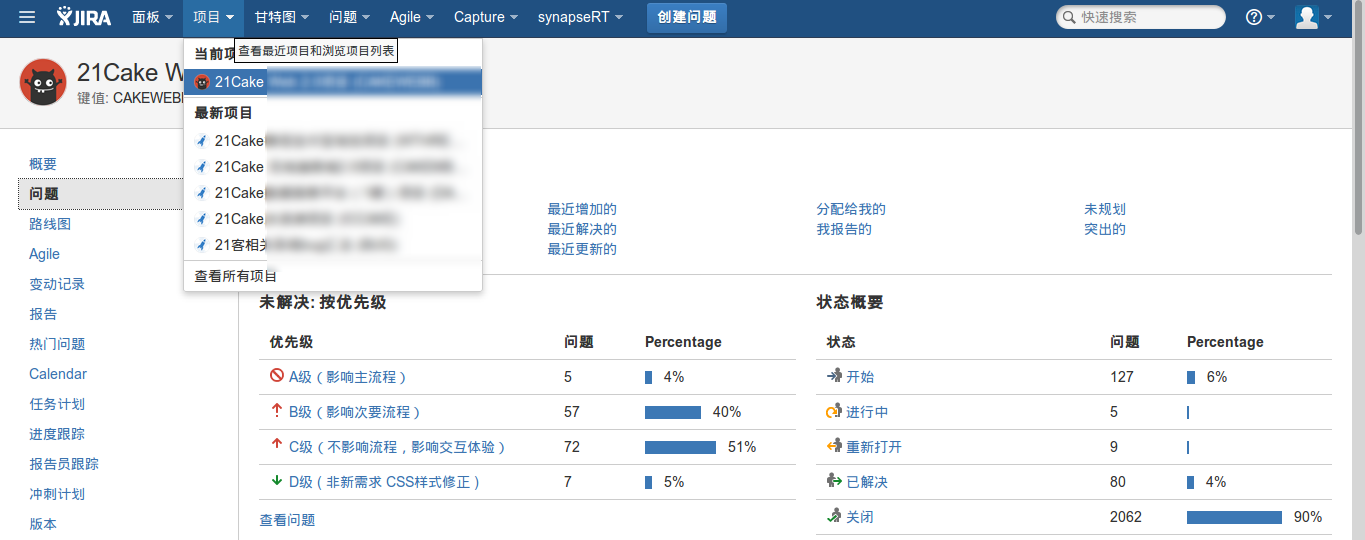Viewport: 1365px width, 540px height.
Task: Open 冲刺计划 in the sidebar
Action: point(57,494)
